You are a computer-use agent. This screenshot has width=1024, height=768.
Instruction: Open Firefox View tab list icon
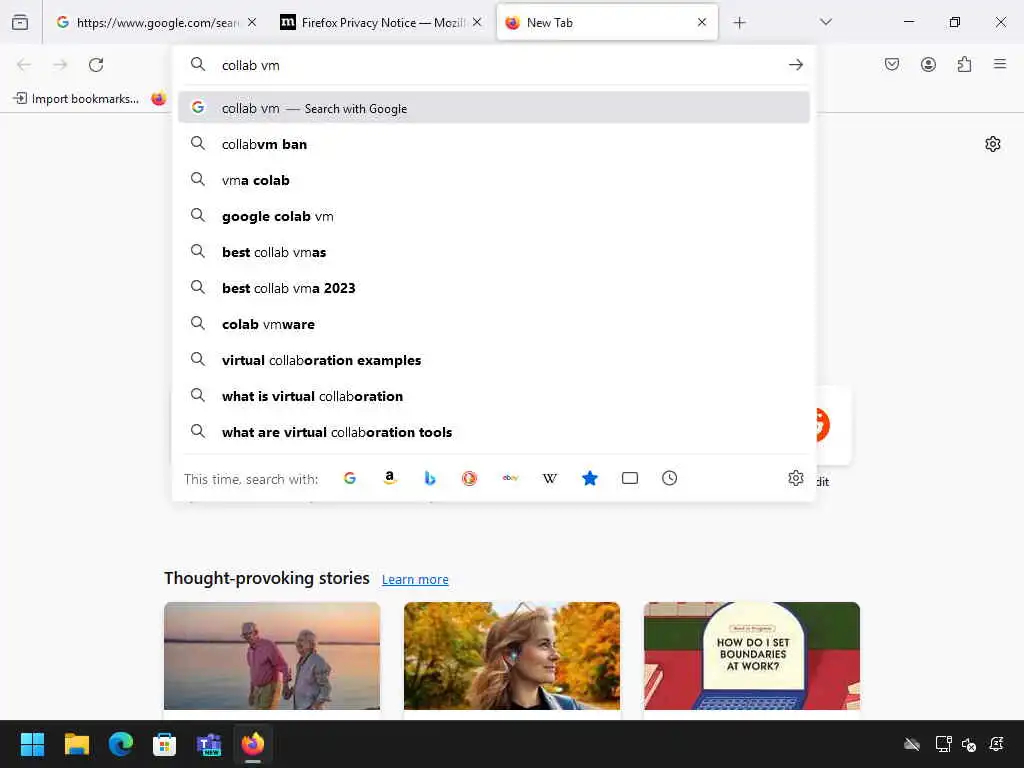[20, 22]
